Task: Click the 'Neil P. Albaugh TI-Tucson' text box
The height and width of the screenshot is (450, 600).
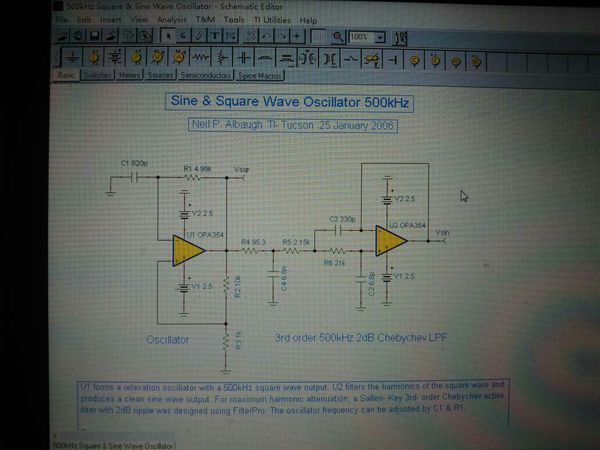Action: point(293,125)
